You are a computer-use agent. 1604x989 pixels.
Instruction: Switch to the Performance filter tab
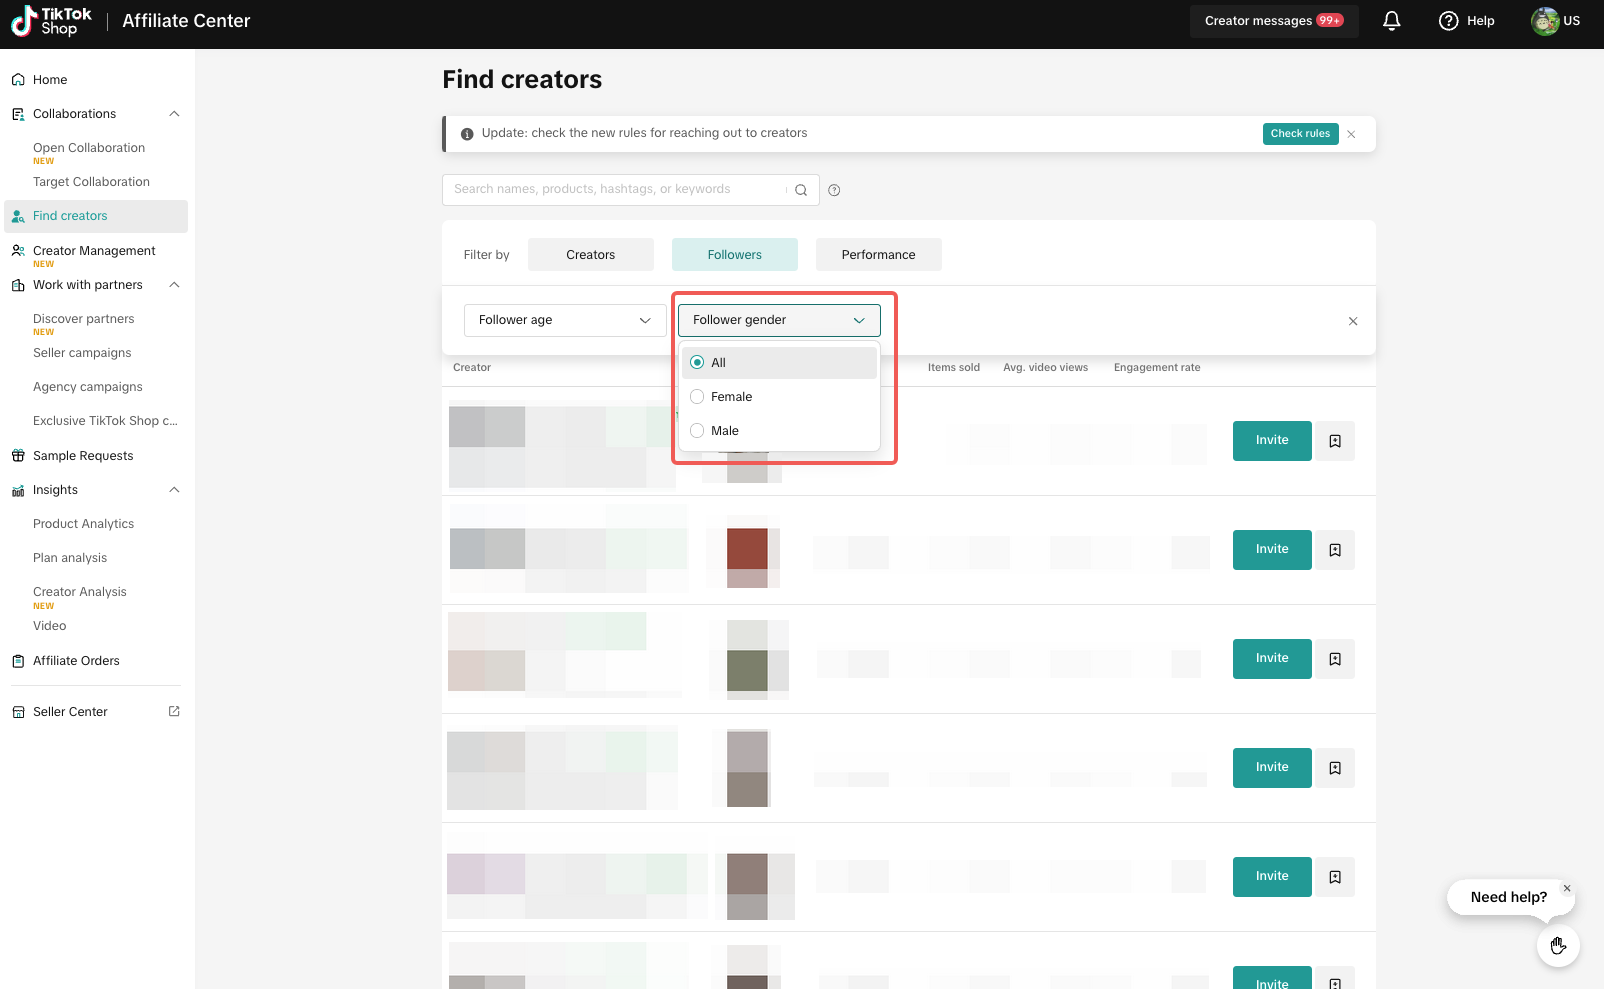[878, 255]
